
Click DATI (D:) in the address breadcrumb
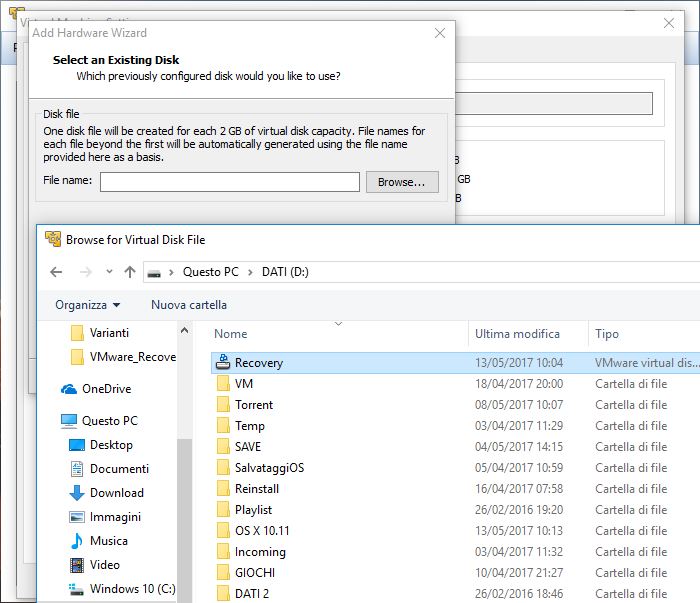285,272
